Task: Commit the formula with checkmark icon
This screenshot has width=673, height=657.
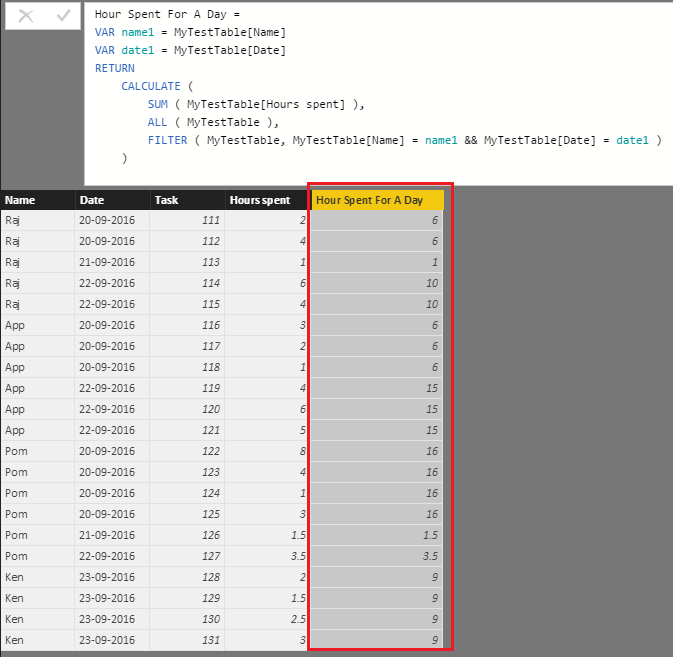Action: tap(63, 16)
